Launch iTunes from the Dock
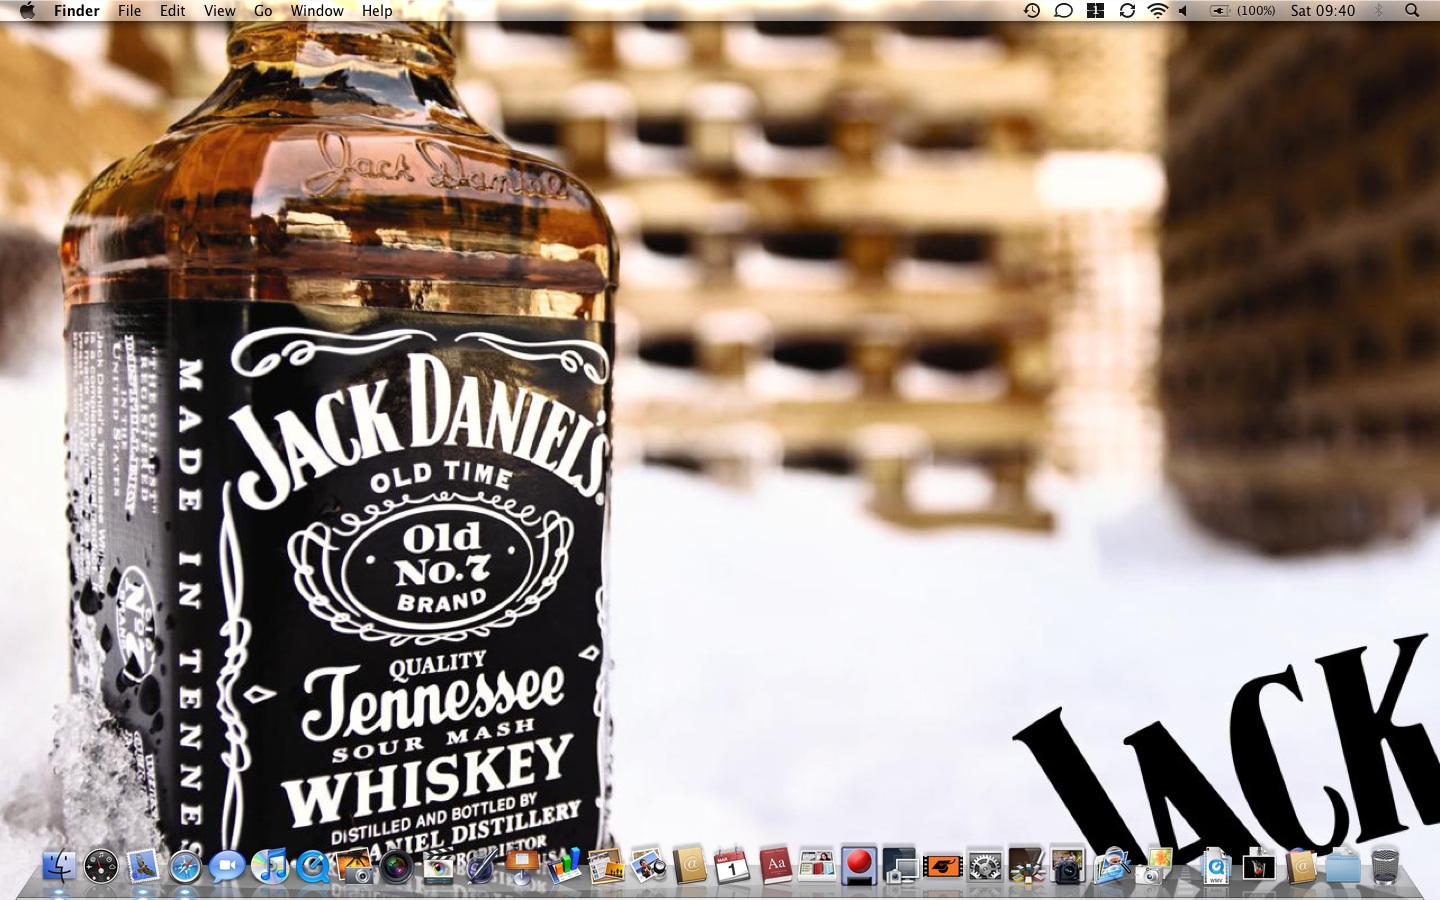The width and height of the screenshot is (1440, 900). point(269,866)
